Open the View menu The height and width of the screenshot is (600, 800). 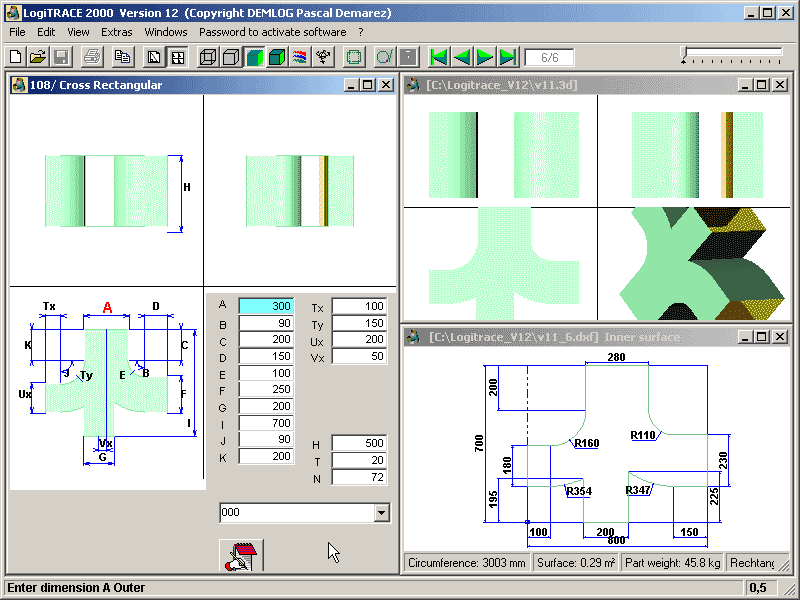tap(78, 32)
